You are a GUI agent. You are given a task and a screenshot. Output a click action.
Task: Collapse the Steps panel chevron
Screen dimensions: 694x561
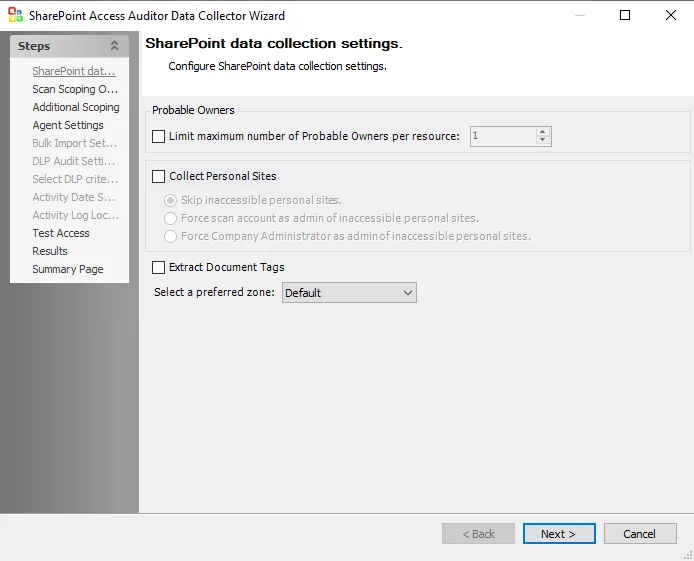114,46
